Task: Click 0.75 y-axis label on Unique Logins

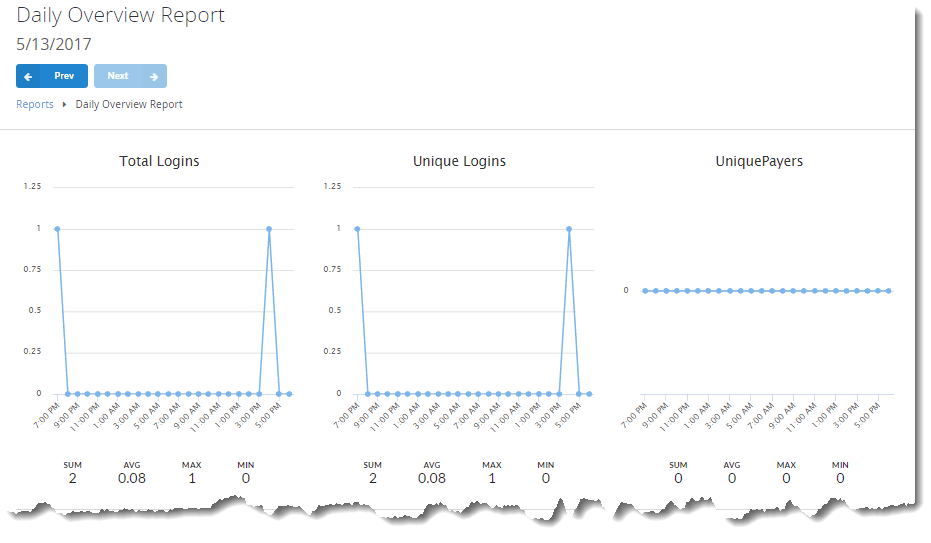Action: coord(332,269)
